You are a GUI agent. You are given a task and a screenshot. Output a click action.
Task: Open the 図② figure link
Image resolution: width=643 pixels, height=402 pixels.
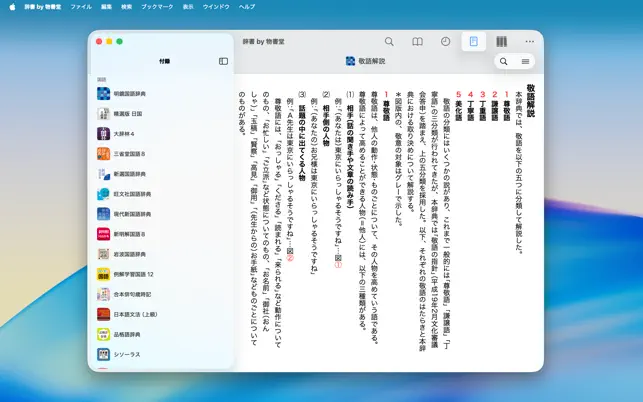pos(290,254)
